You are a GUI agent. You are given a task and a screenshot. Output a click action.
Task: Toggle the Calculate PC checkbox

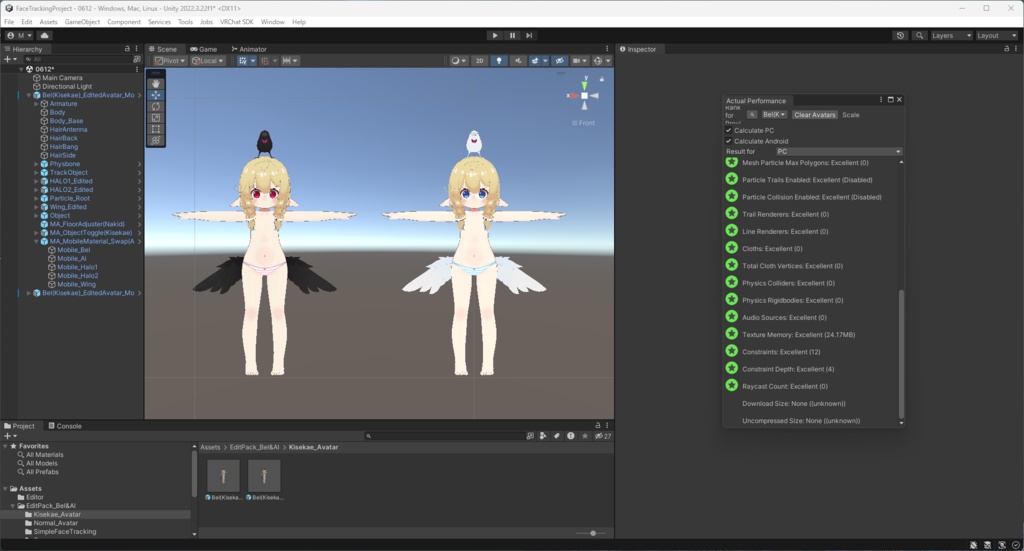coord(729,130)
